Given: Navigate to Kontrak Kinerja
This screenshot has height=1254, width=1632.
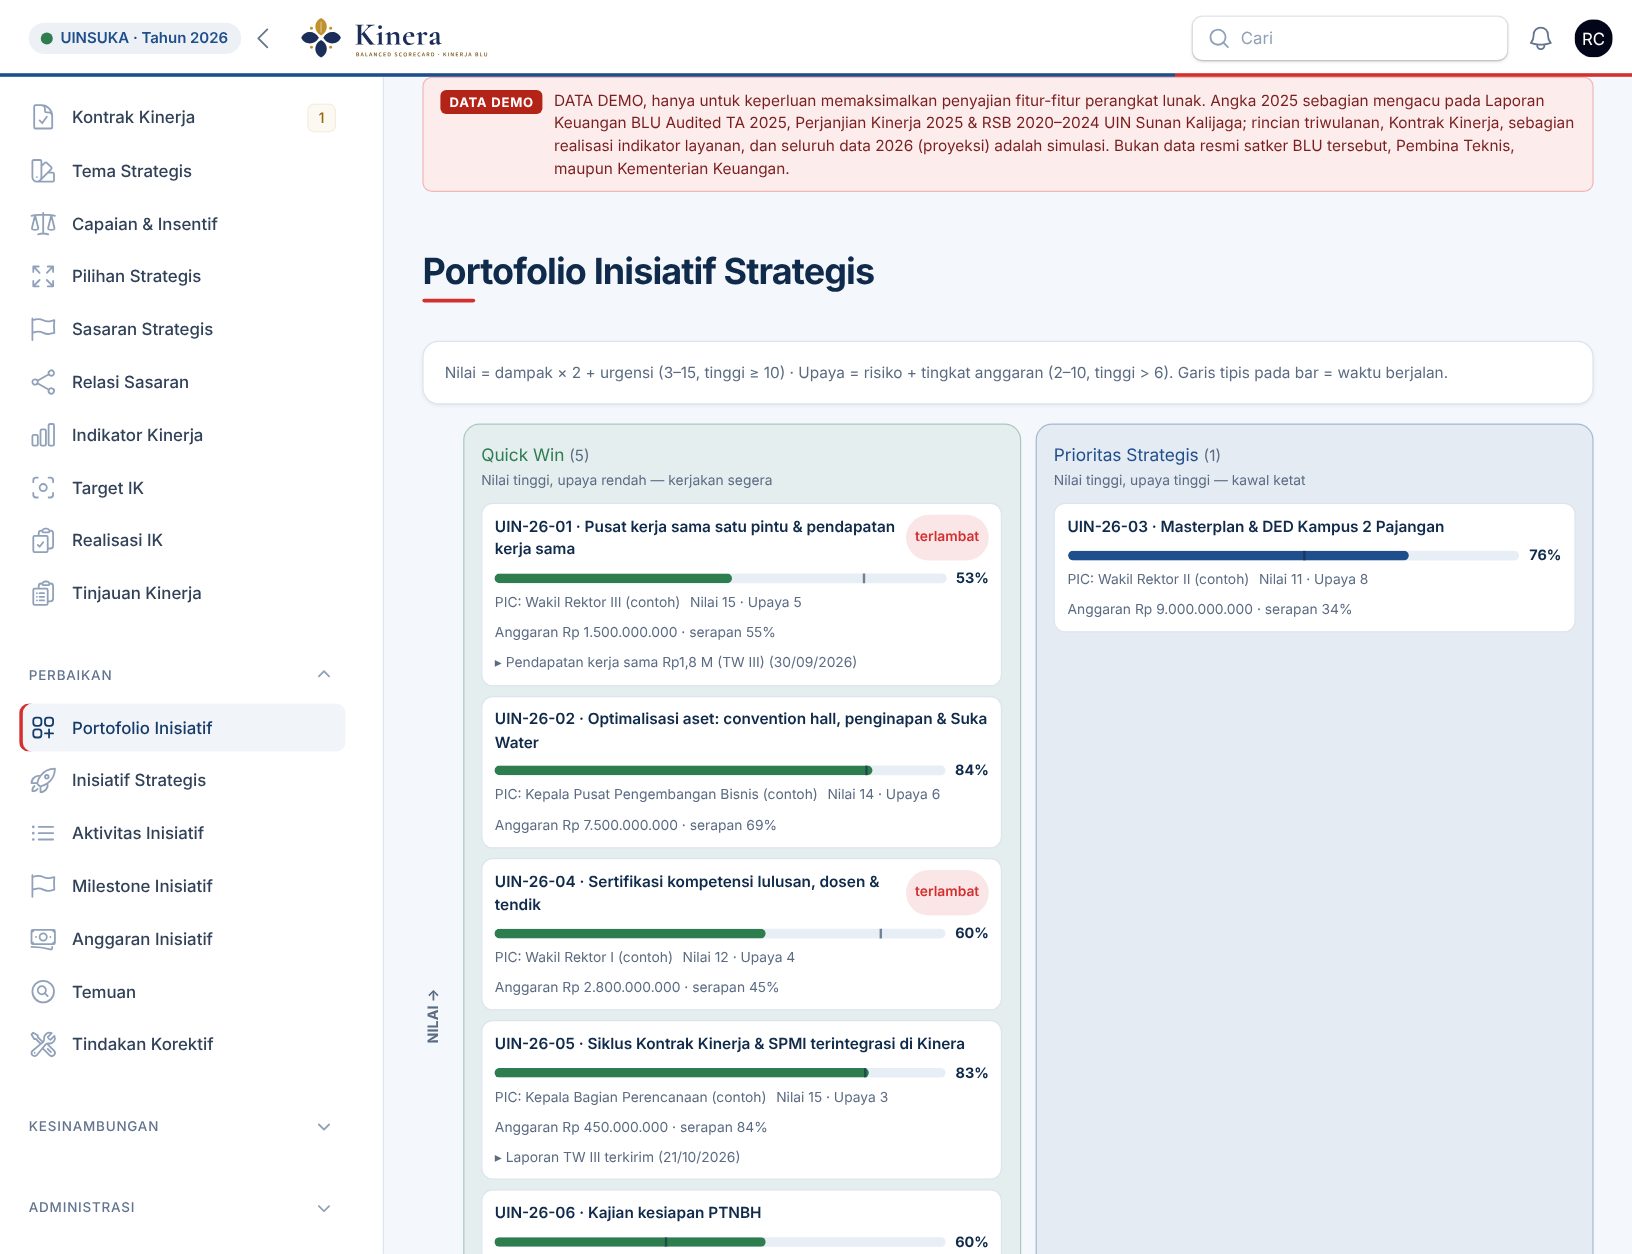Looking at the screenshot, I should (133, 117).
